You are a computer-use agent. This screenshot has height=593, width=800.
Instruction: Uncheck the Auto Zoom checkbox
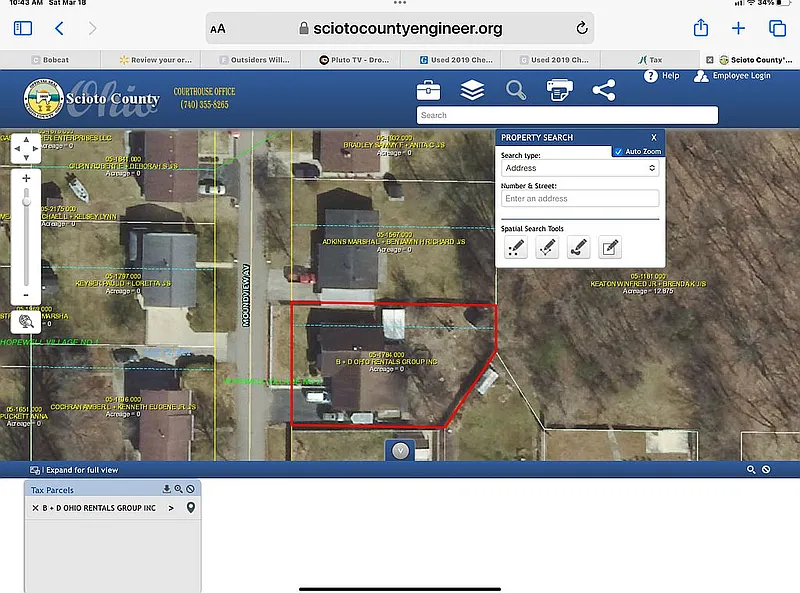[619, 151]
